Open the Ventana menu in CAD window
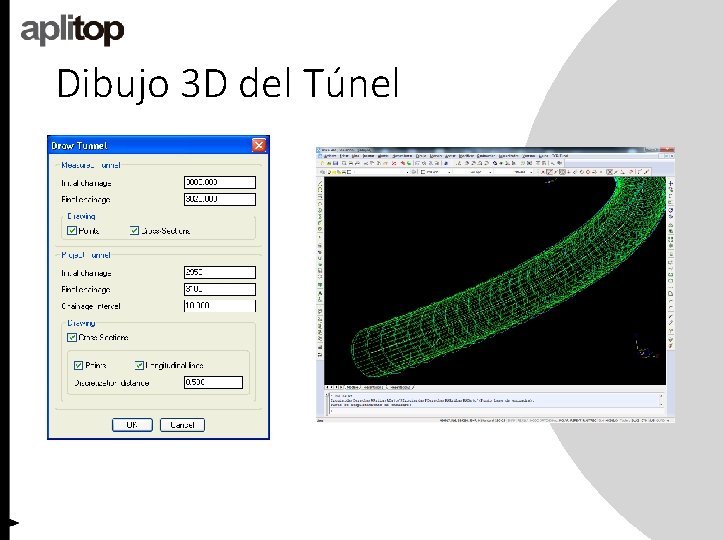Viewport: 723px width, 540px height. pyautogui.click(x=528, y=156)
